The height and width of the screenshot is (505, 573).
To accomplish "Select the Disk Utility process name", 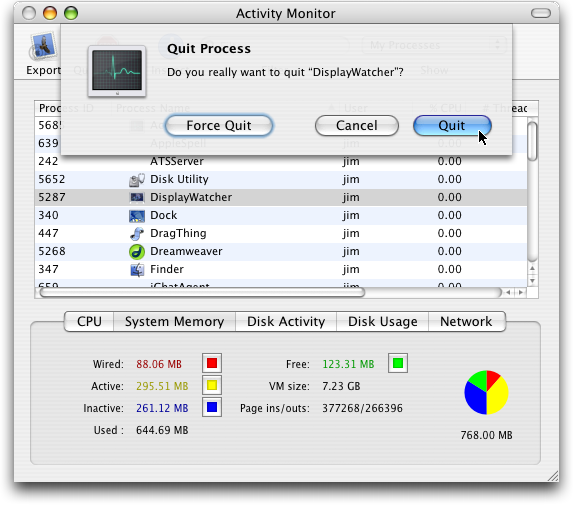I will [x=179, y=179].
